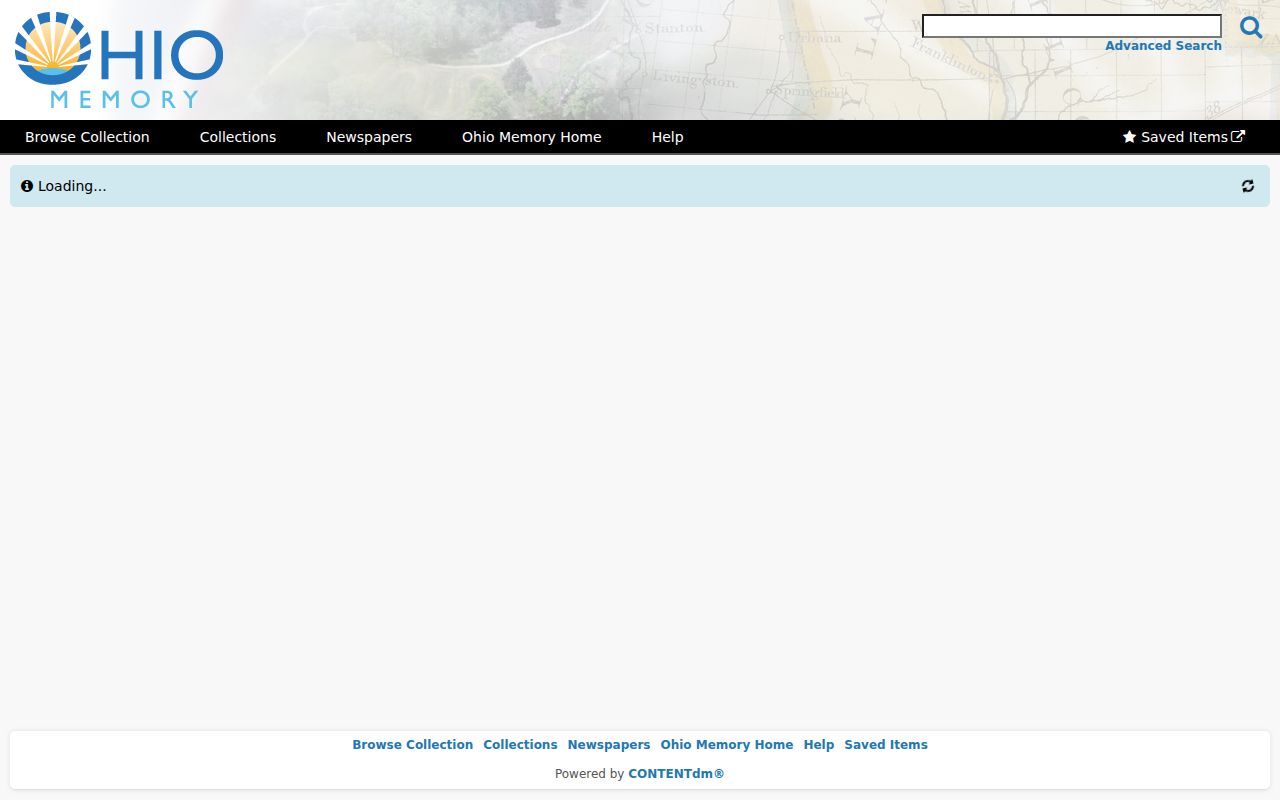Open Ohio Memory Home in the black navigation bar
This screenshot has height=800, width=1280.
(532, 137)
